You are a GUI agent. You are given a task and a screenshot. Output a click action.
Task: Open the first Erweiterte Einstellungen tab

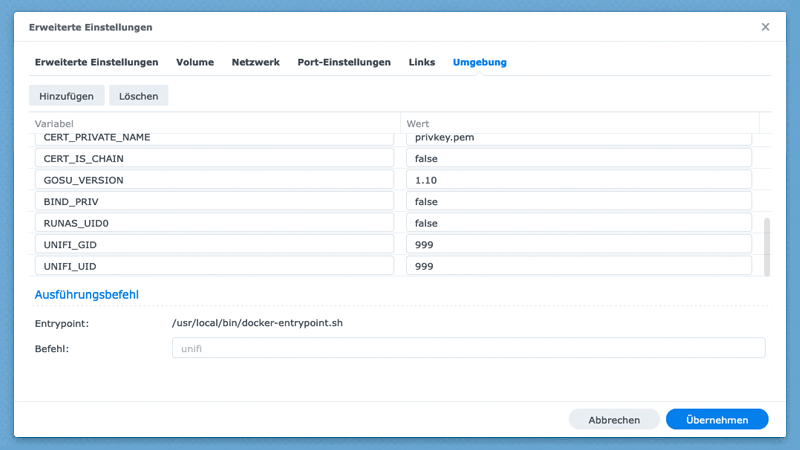pos(97,62)
